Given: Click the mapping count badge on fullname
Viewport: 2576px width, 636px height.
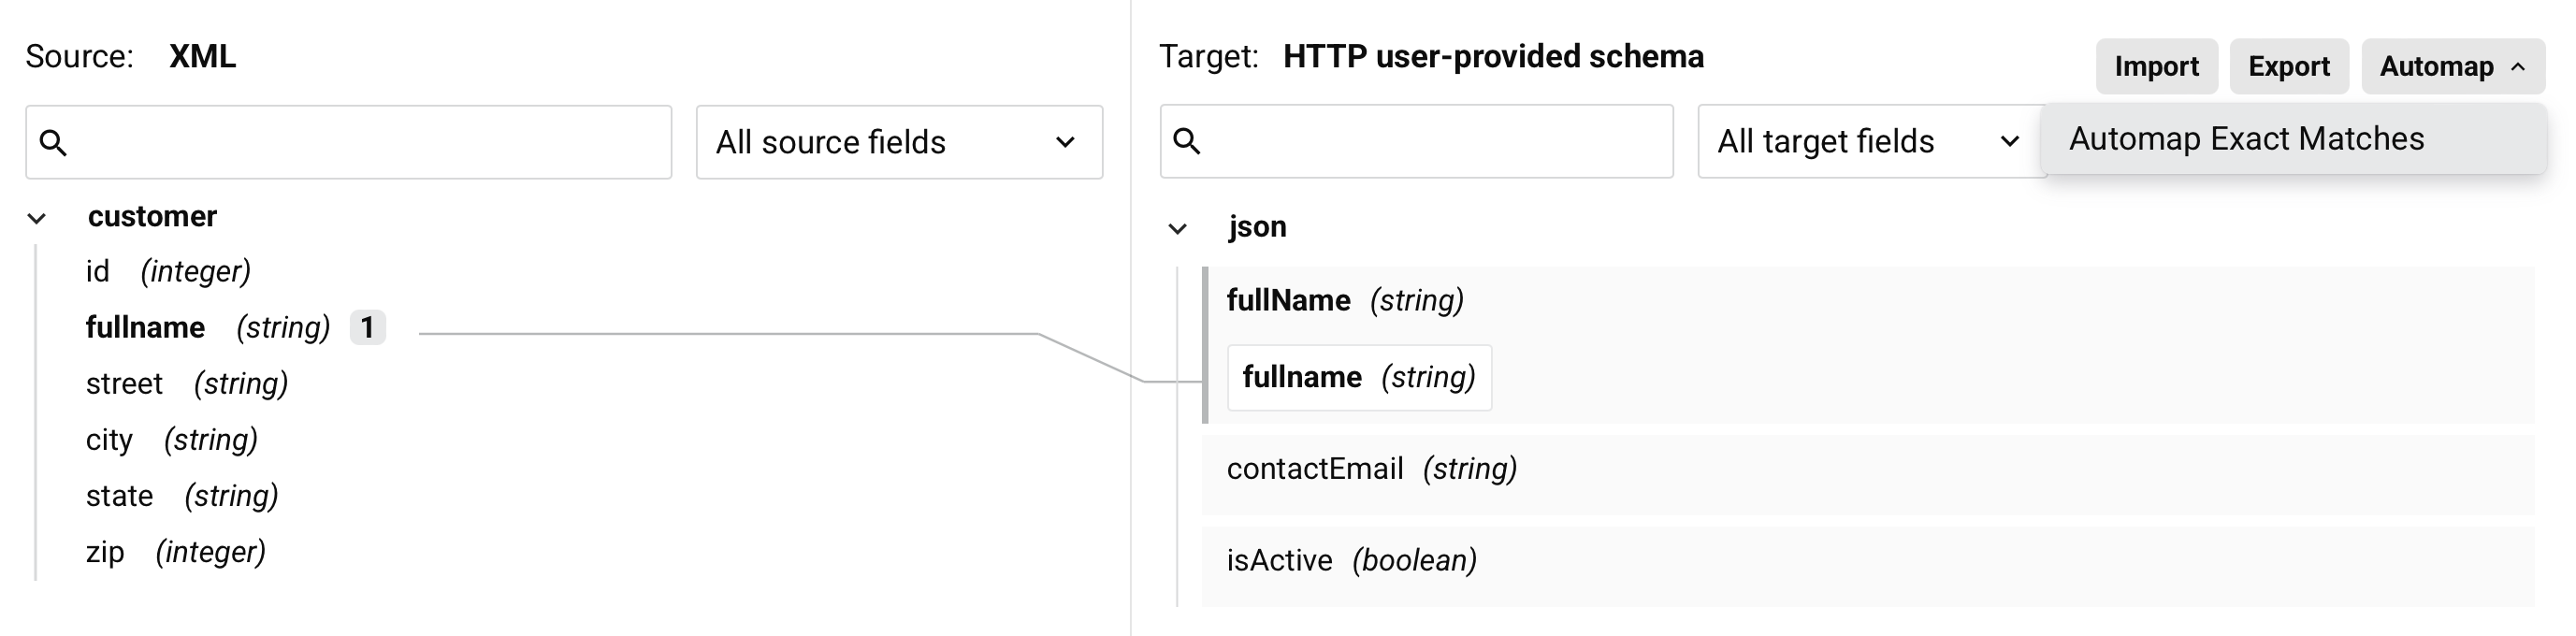Looking at the screenshot, I should coord(367,328).
